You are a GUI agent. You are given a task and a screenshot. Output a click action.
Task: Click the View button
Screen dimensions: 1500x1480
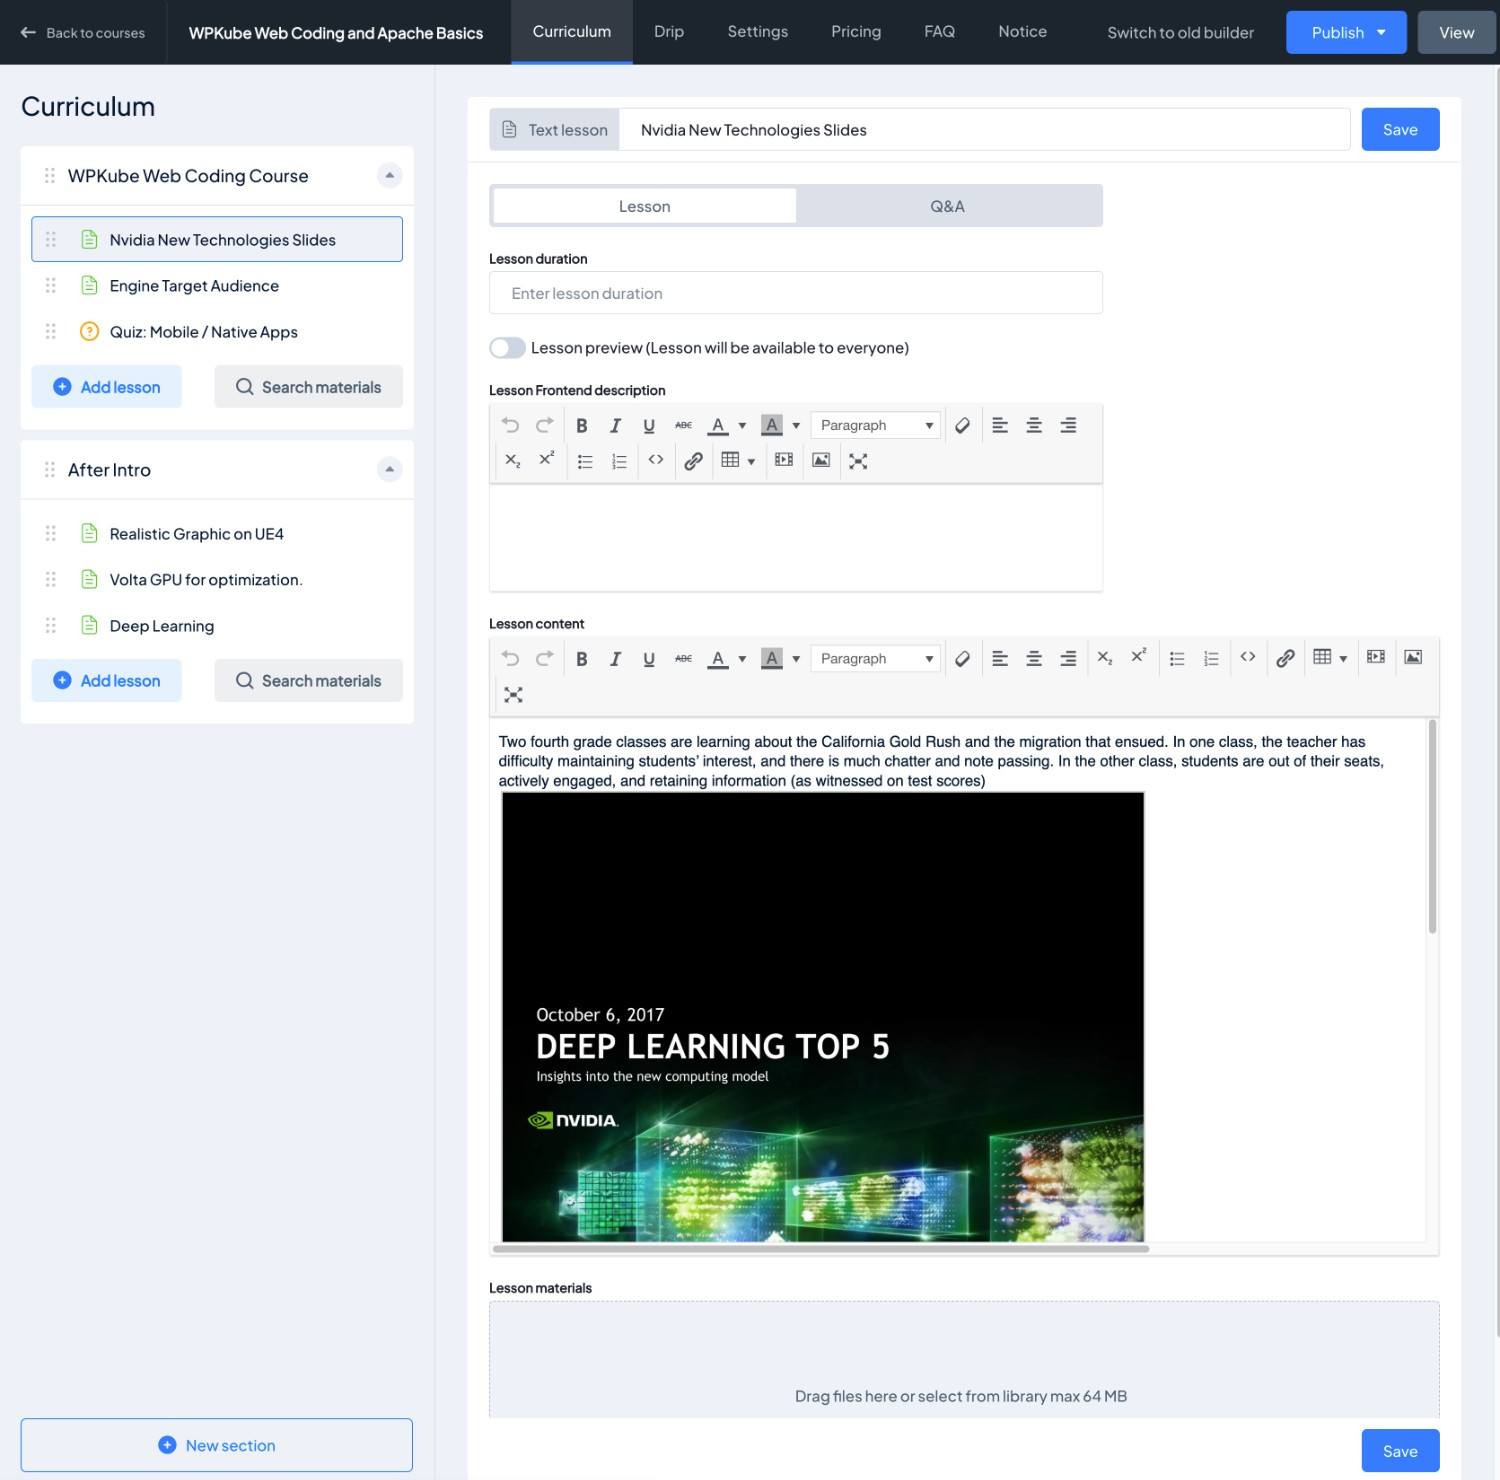1456,32
